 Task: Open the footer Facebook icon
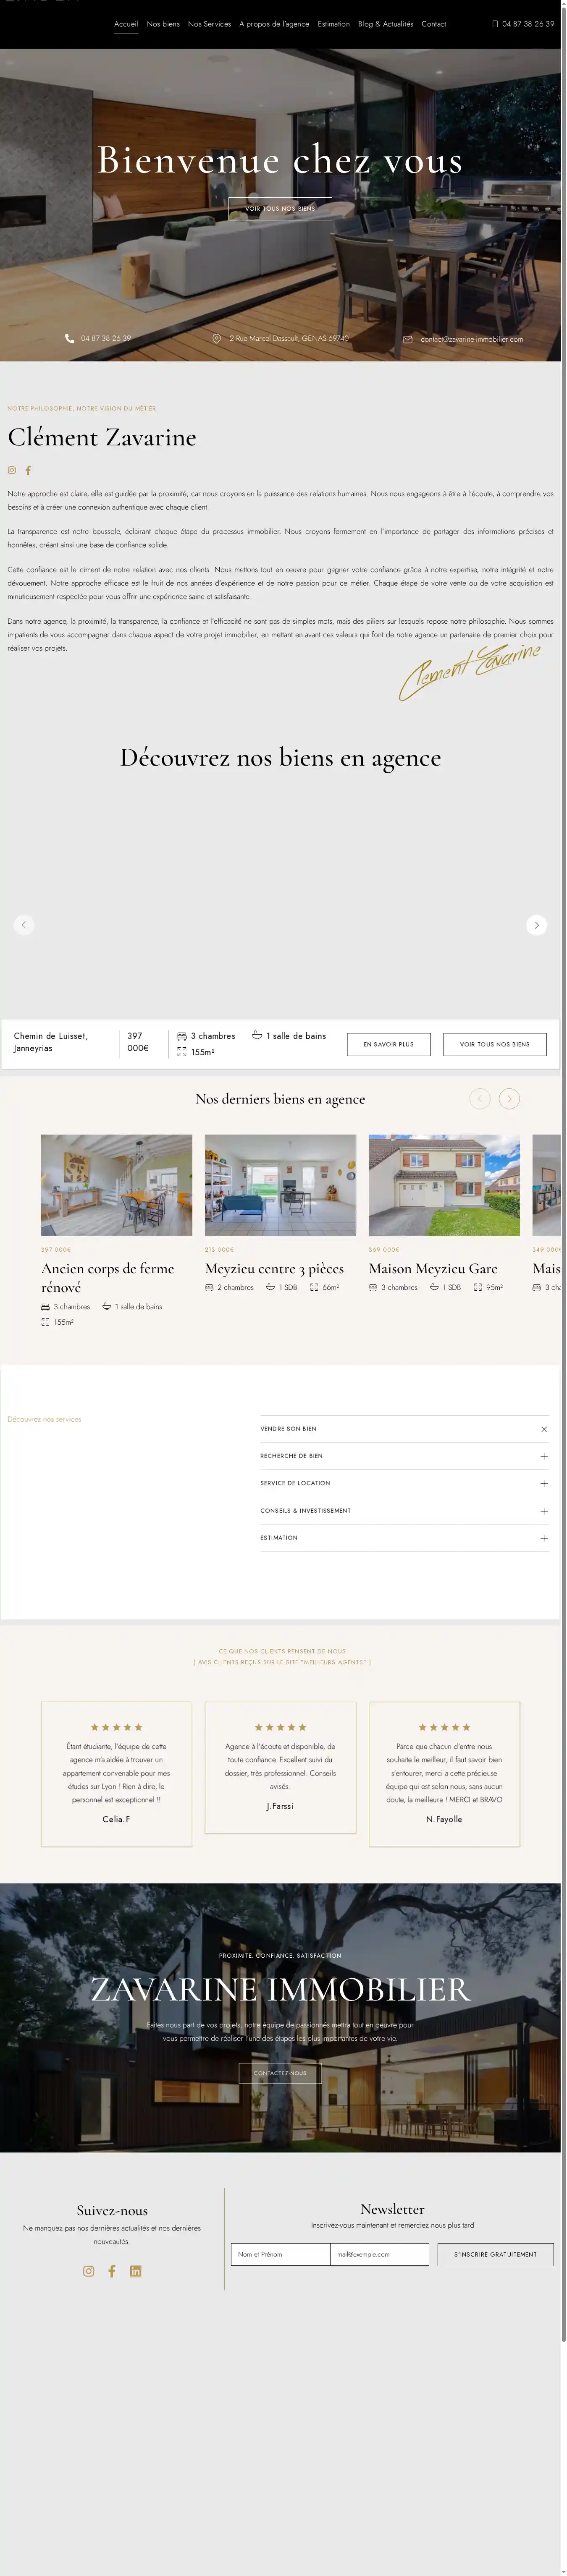(112, 2271)
